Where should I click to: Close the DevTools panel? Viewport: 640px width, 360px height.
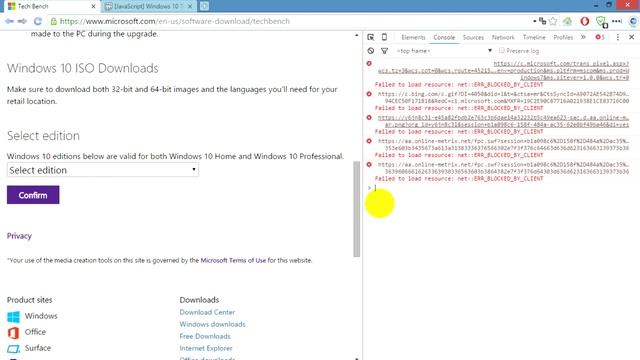coord(631,37)
